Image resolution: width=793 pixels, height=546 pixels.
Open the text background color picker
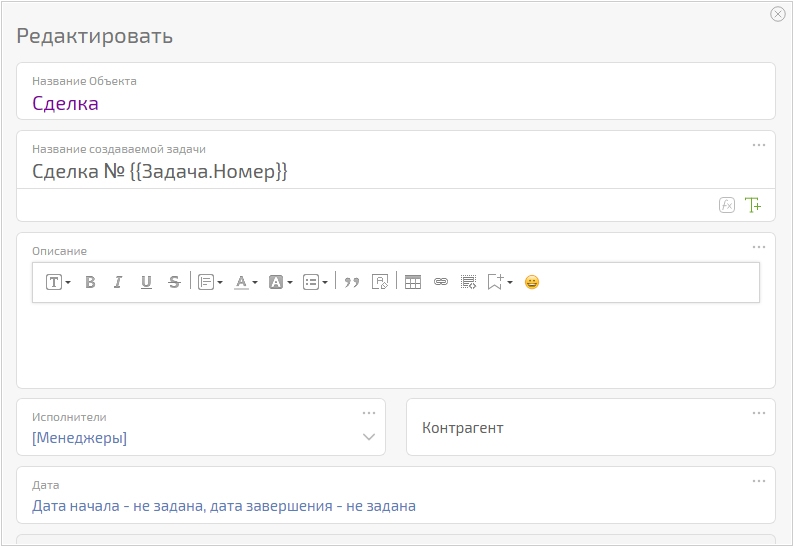(280, 282)
